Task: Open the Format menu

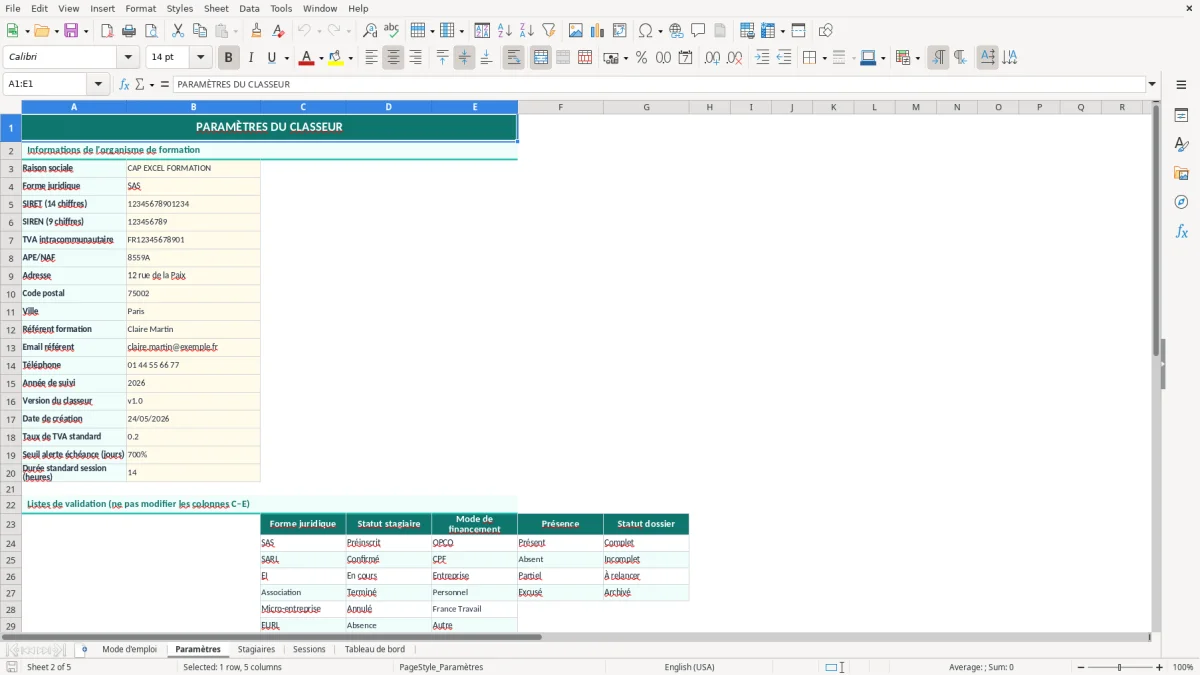Action: (140, 8)
